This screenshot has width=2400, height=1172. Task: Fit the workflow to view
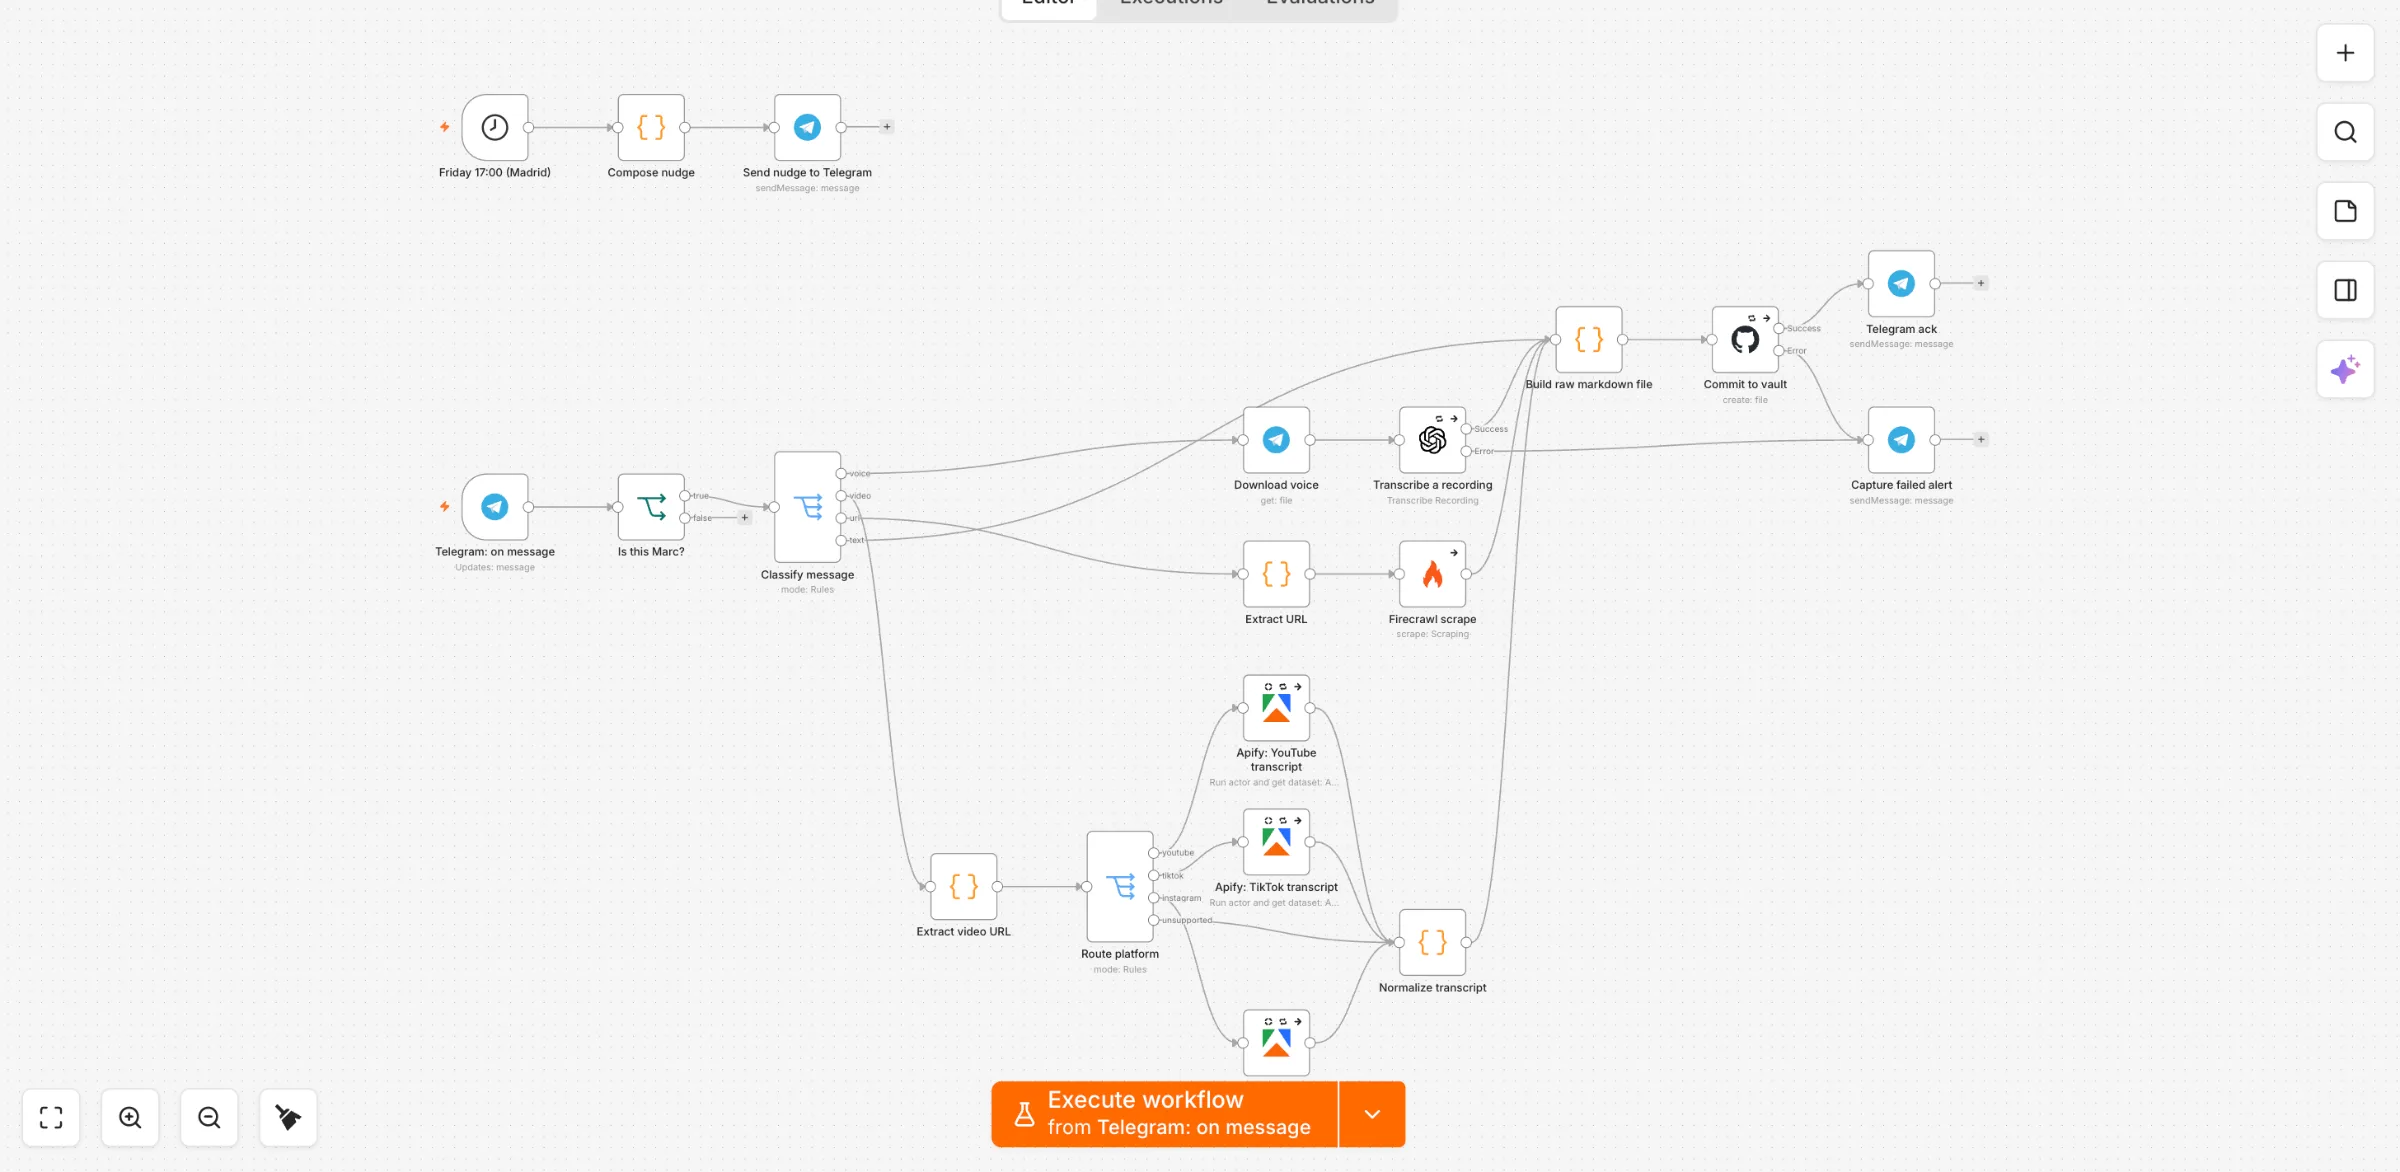coord(51,1117)
